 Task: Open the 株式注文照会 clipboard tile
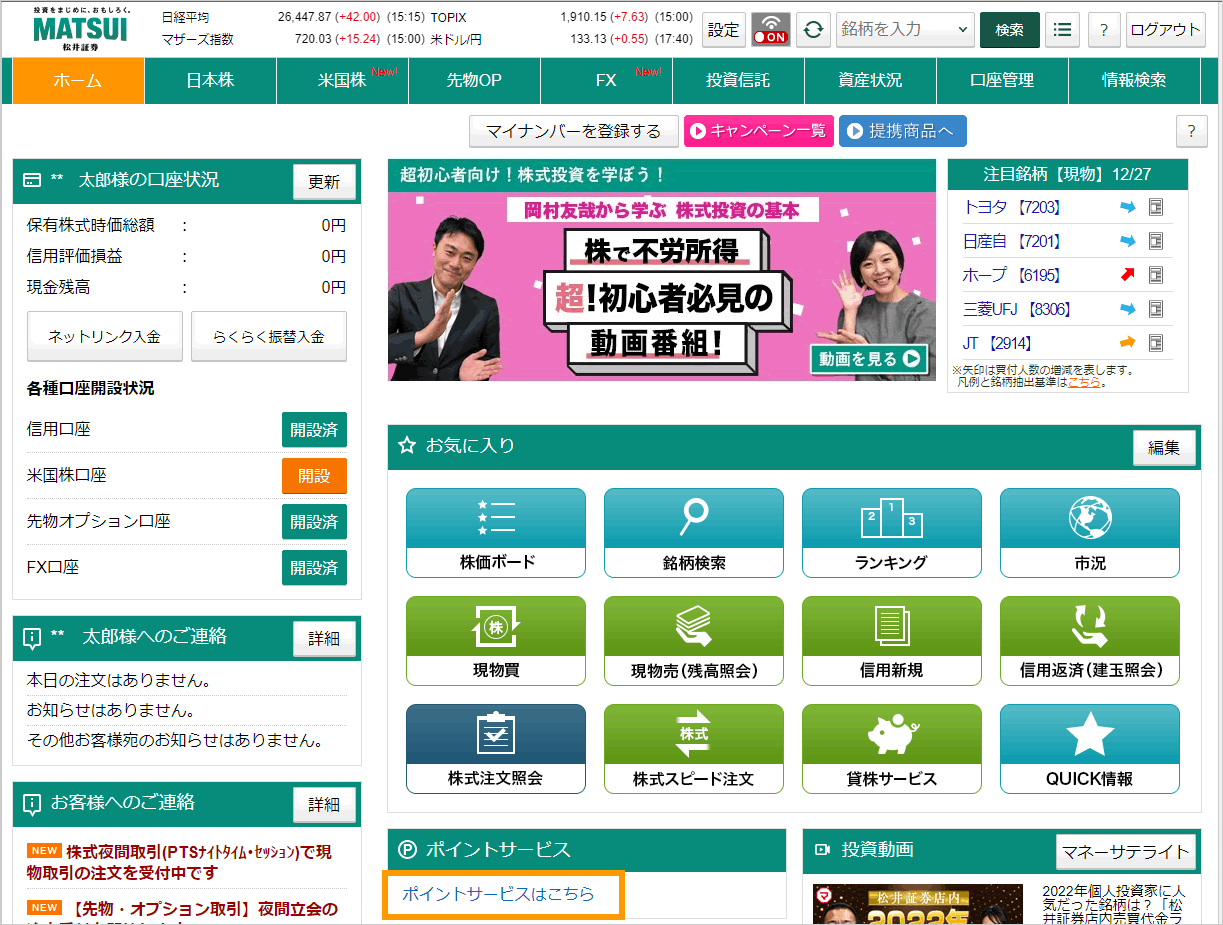click(x=496, y=749)
